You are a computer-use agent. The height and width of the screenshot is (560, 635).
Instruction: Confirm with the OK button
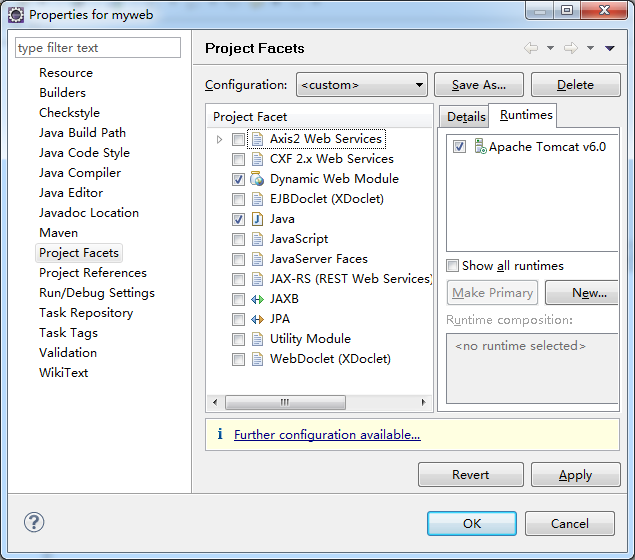pos(472,524)
